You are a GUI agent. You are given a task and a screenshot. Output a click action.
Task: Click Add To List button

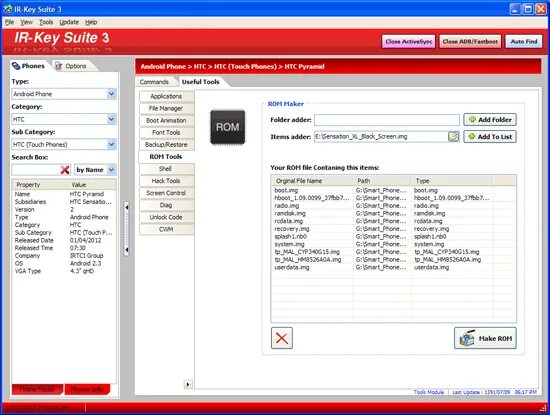pos(490,136)
